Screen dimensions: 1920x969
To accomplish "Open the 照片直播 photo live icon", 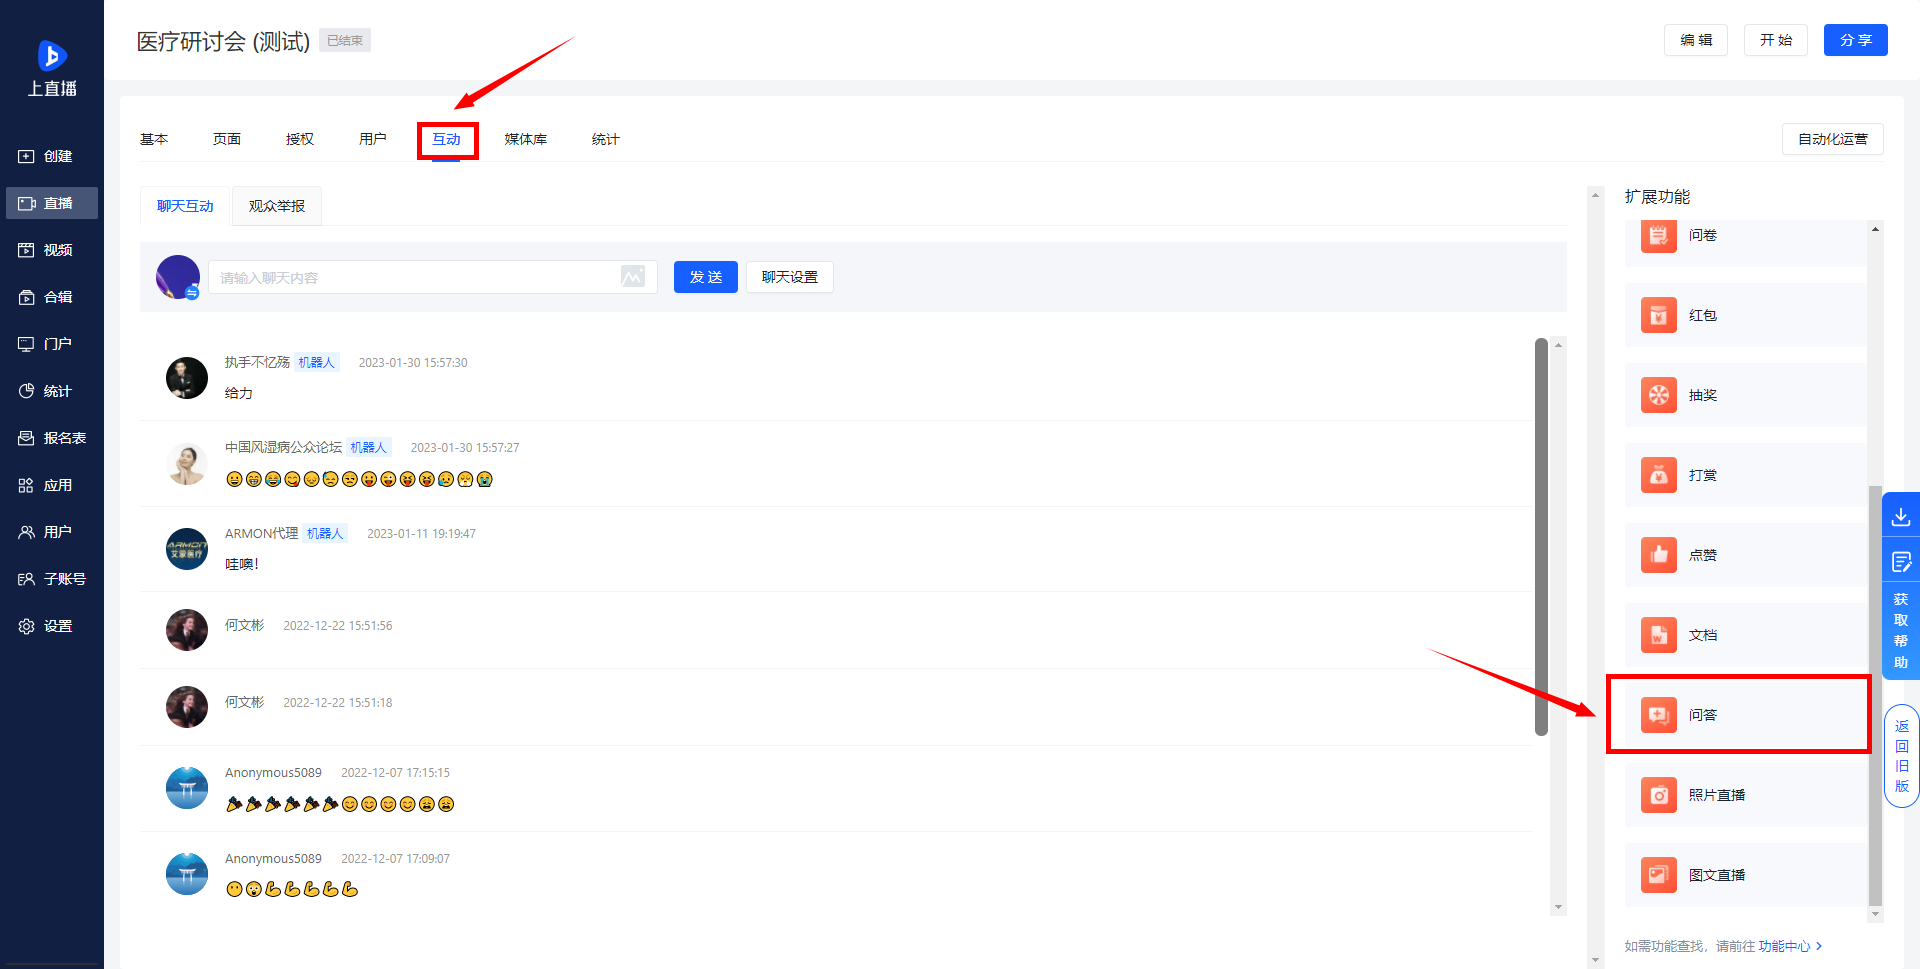I will point(1658,795).
